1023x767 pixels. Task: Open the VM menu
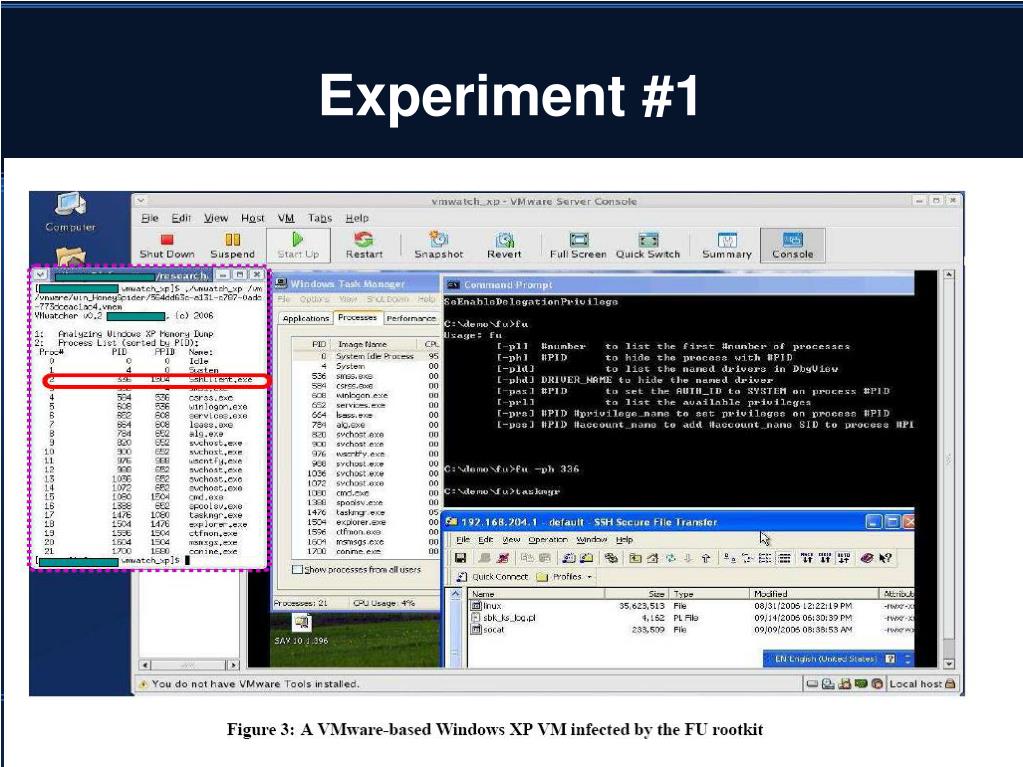286,218
